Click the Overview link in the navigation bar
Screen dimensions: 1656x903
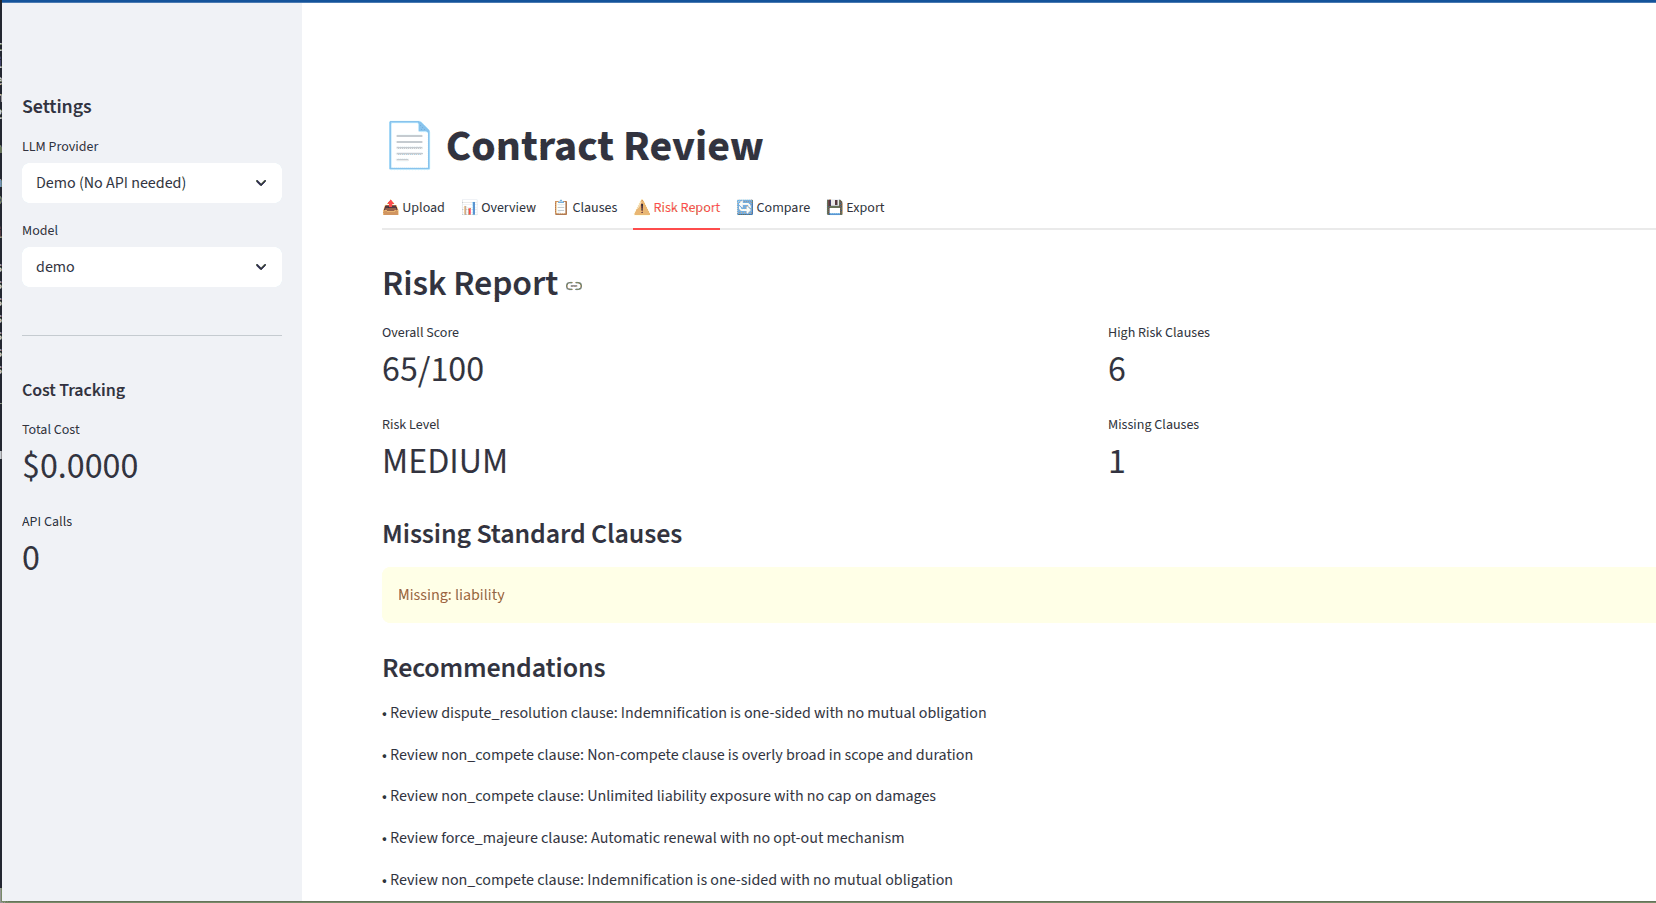[x=508, y=207]
